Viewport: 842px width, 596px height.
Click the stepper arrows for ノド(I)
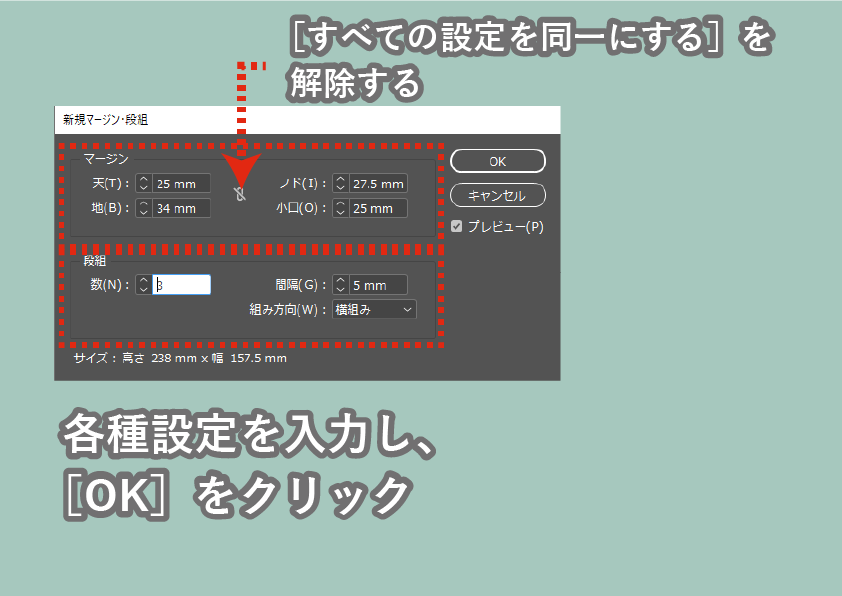(340, 184)
